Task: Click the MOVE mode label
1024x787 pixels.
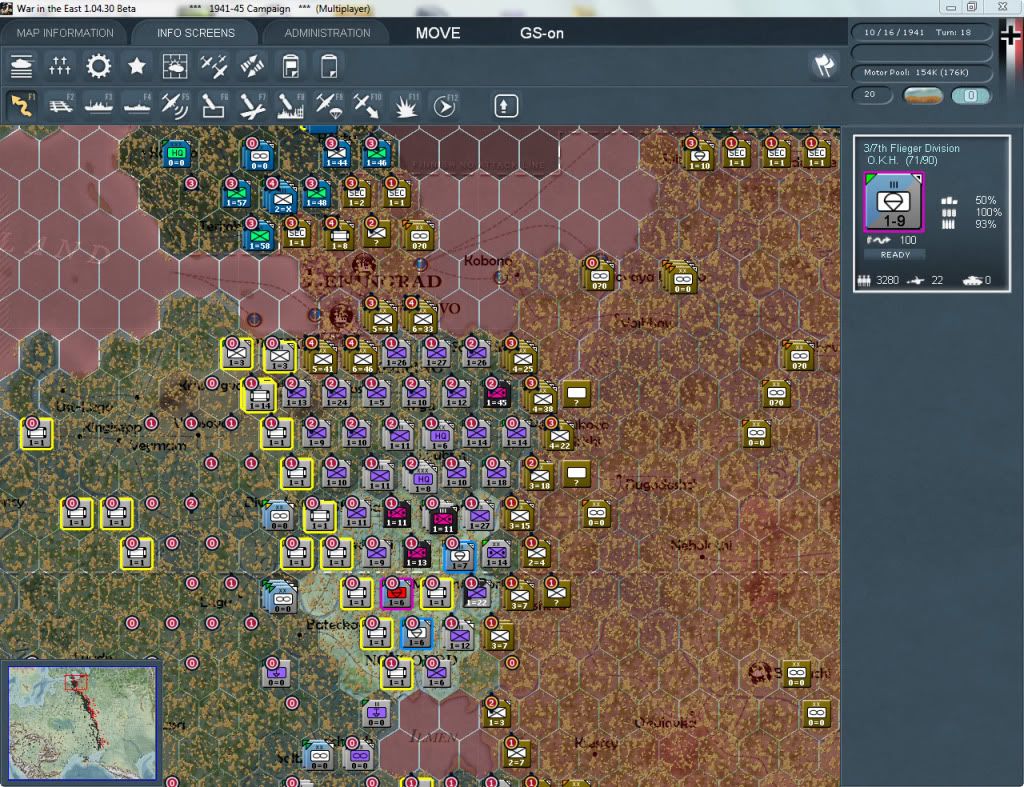Action: pos(438,33)
